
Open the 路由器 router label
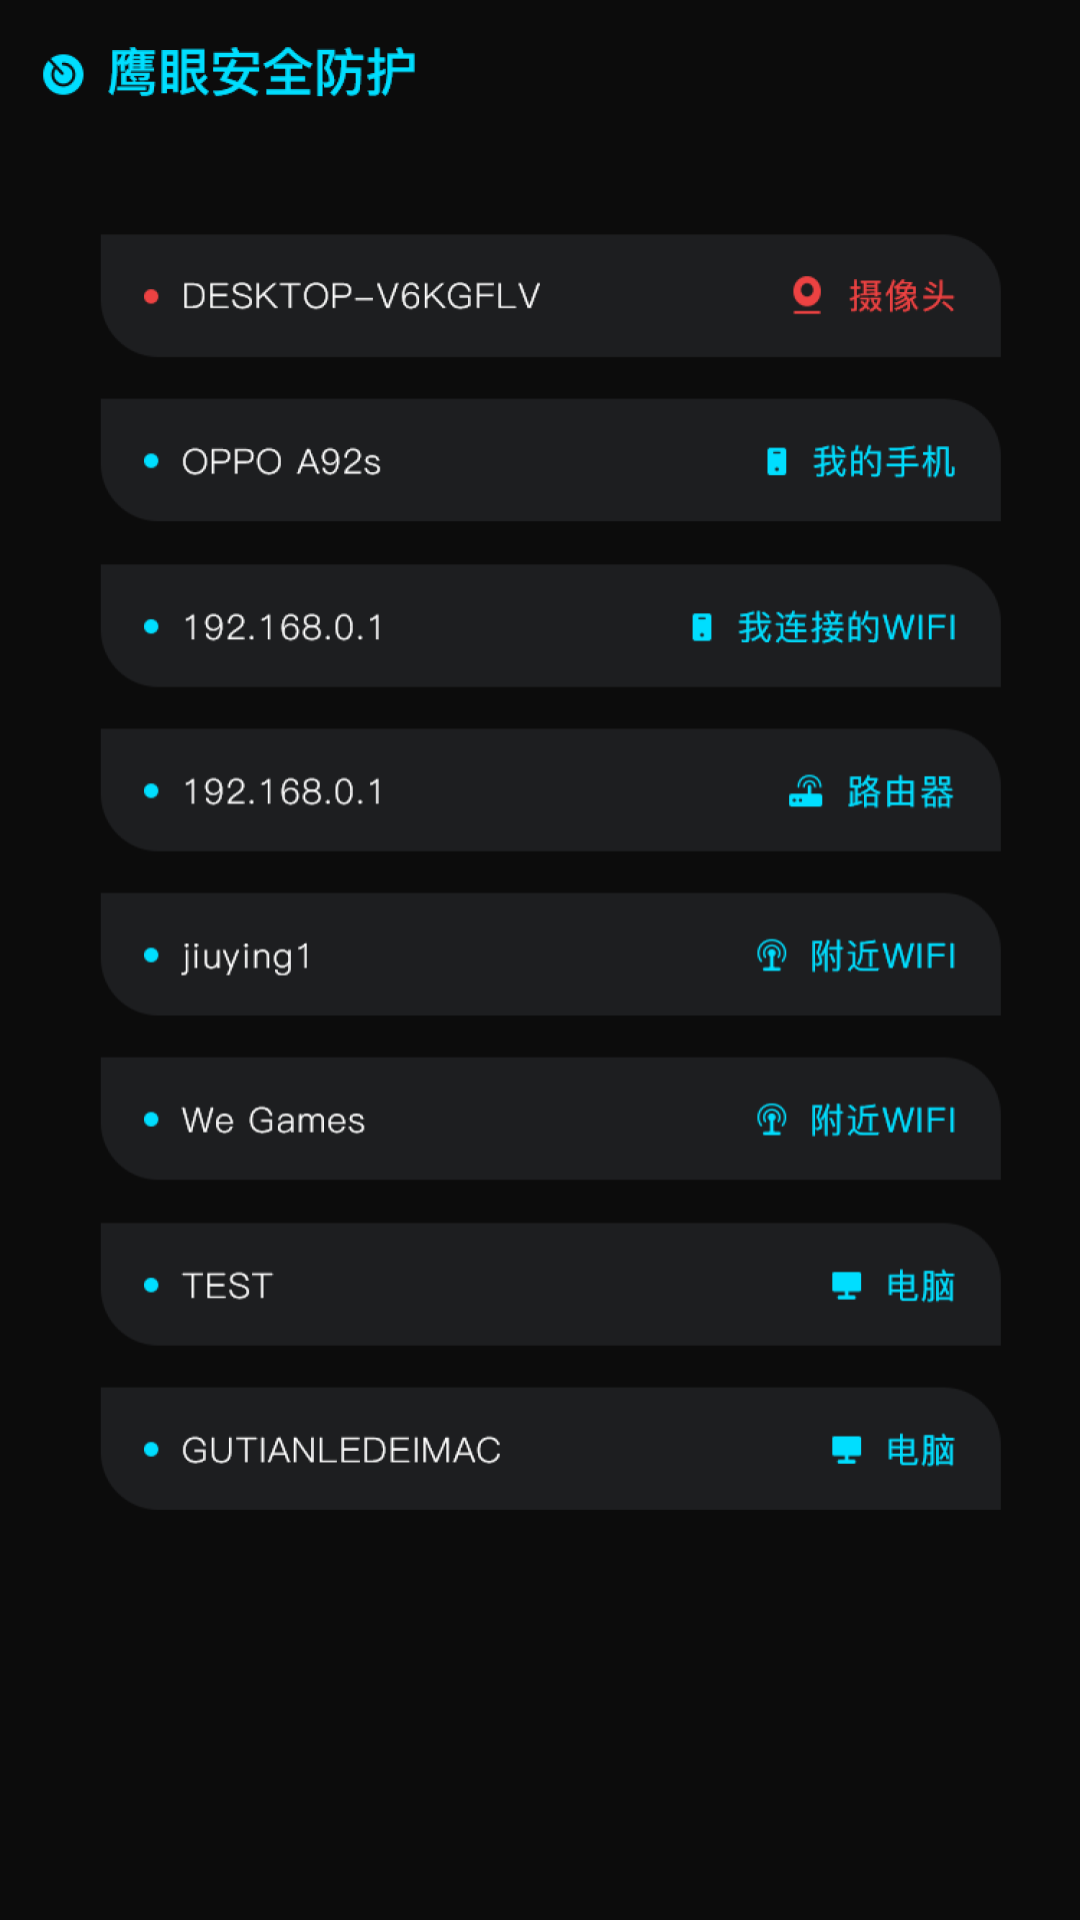[x=900, y=792]
